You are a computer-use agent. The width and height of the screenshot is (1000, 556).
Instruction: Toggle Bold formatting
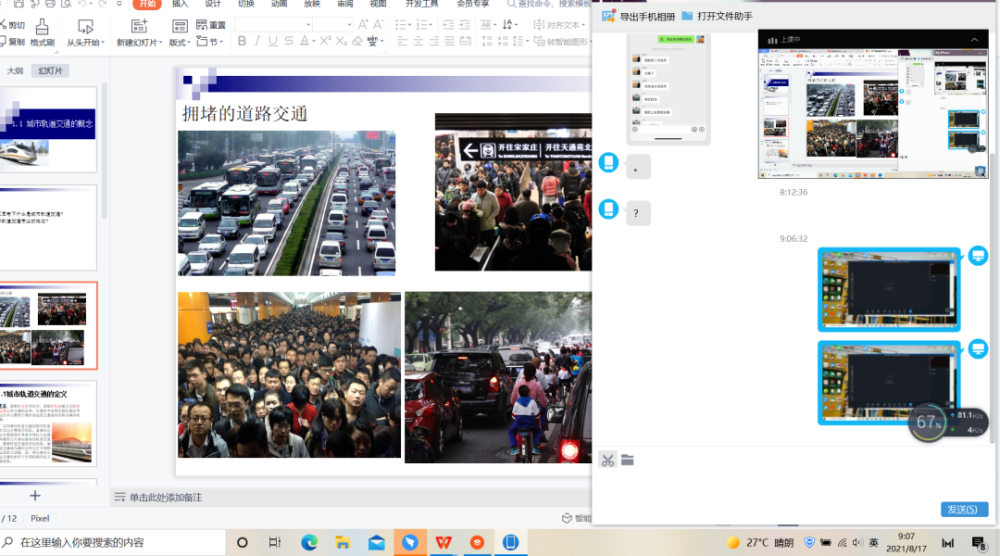coord(242,41)
